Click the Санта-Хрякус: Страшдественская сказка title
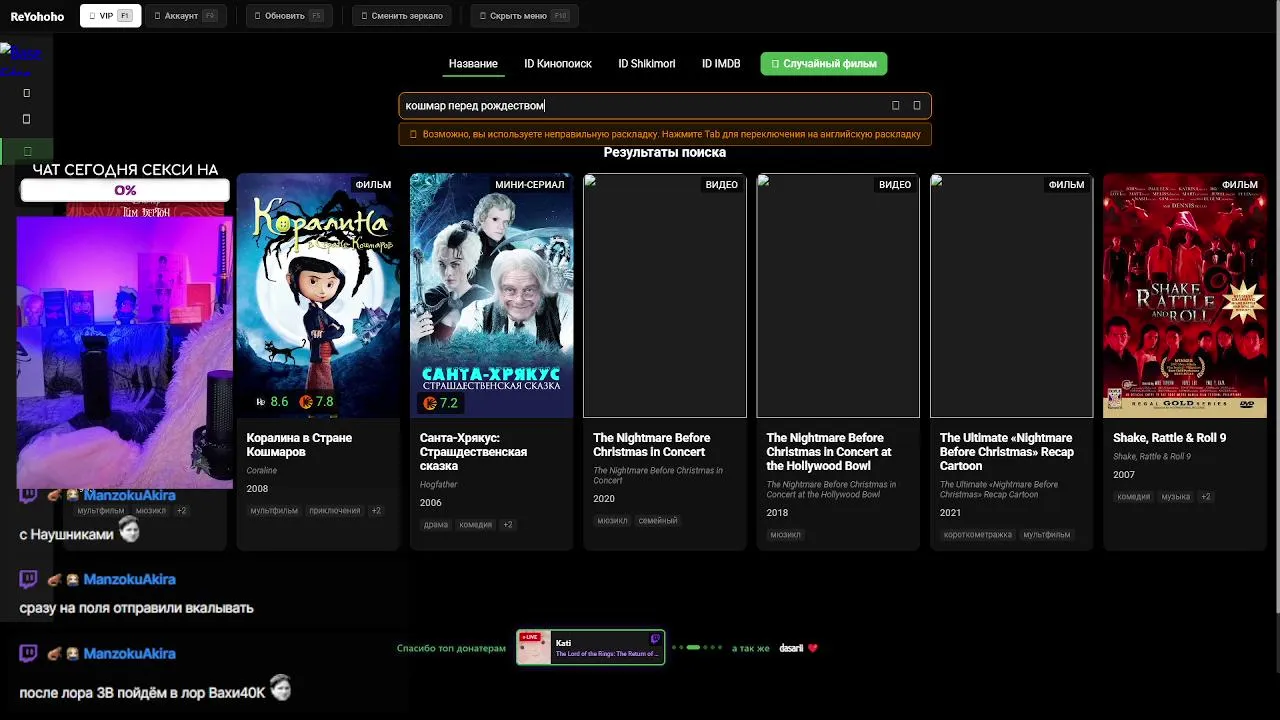 point(473,452)
